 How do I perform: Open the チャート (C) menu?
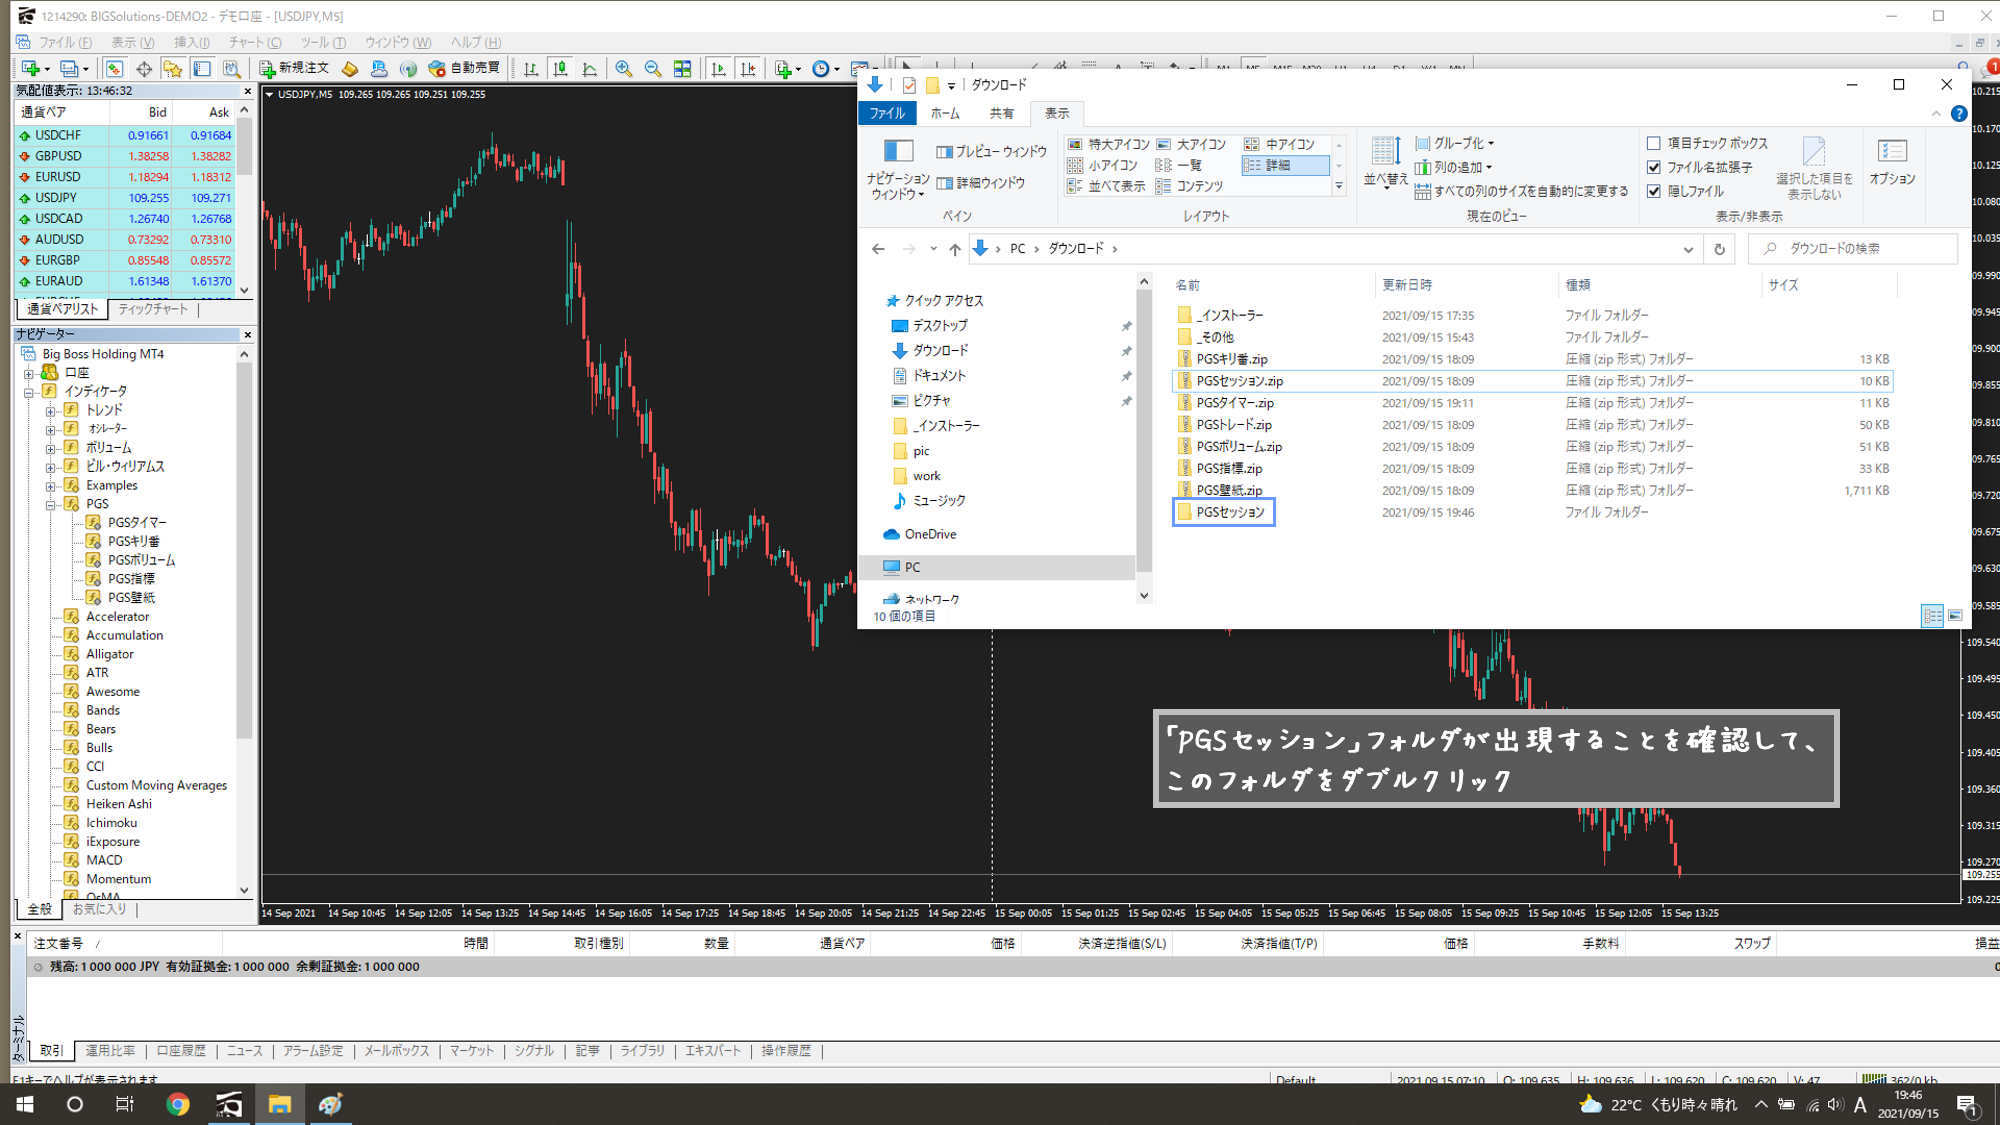254,42
